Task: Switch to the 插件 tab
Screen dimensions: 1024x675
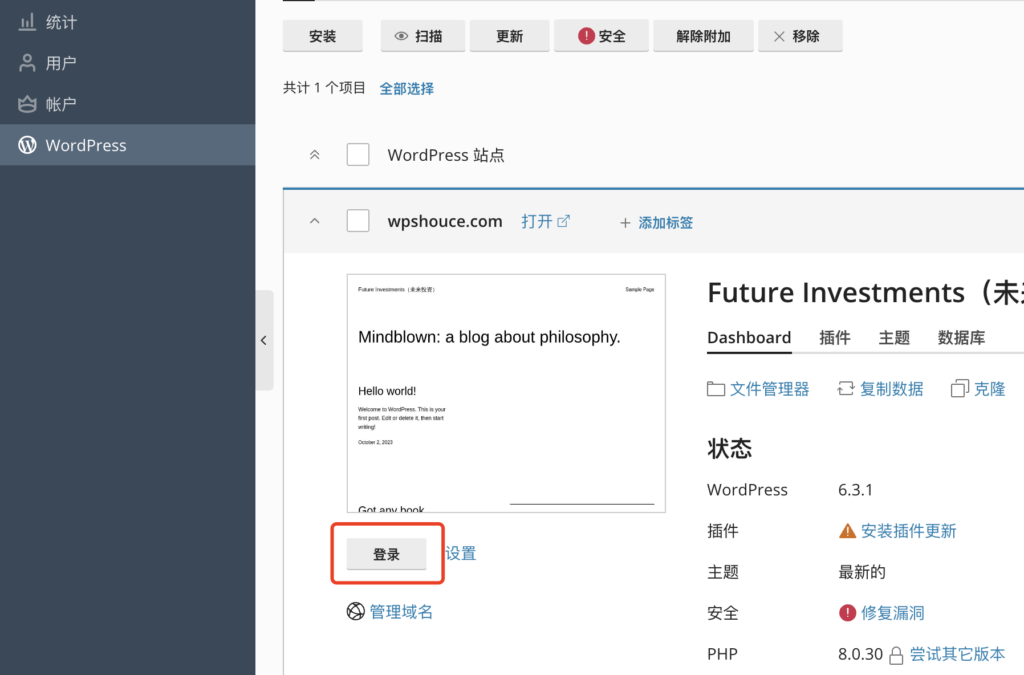Action: (835, 338)
